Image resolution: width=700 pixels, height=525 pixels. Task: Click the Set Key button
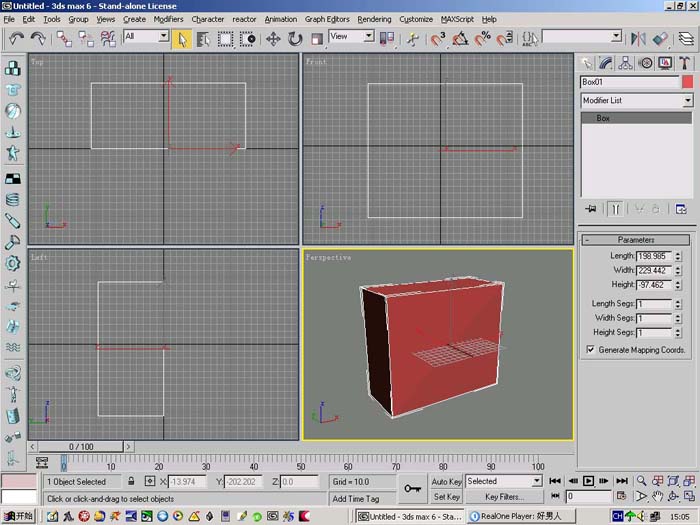click(x=446, y=496)
